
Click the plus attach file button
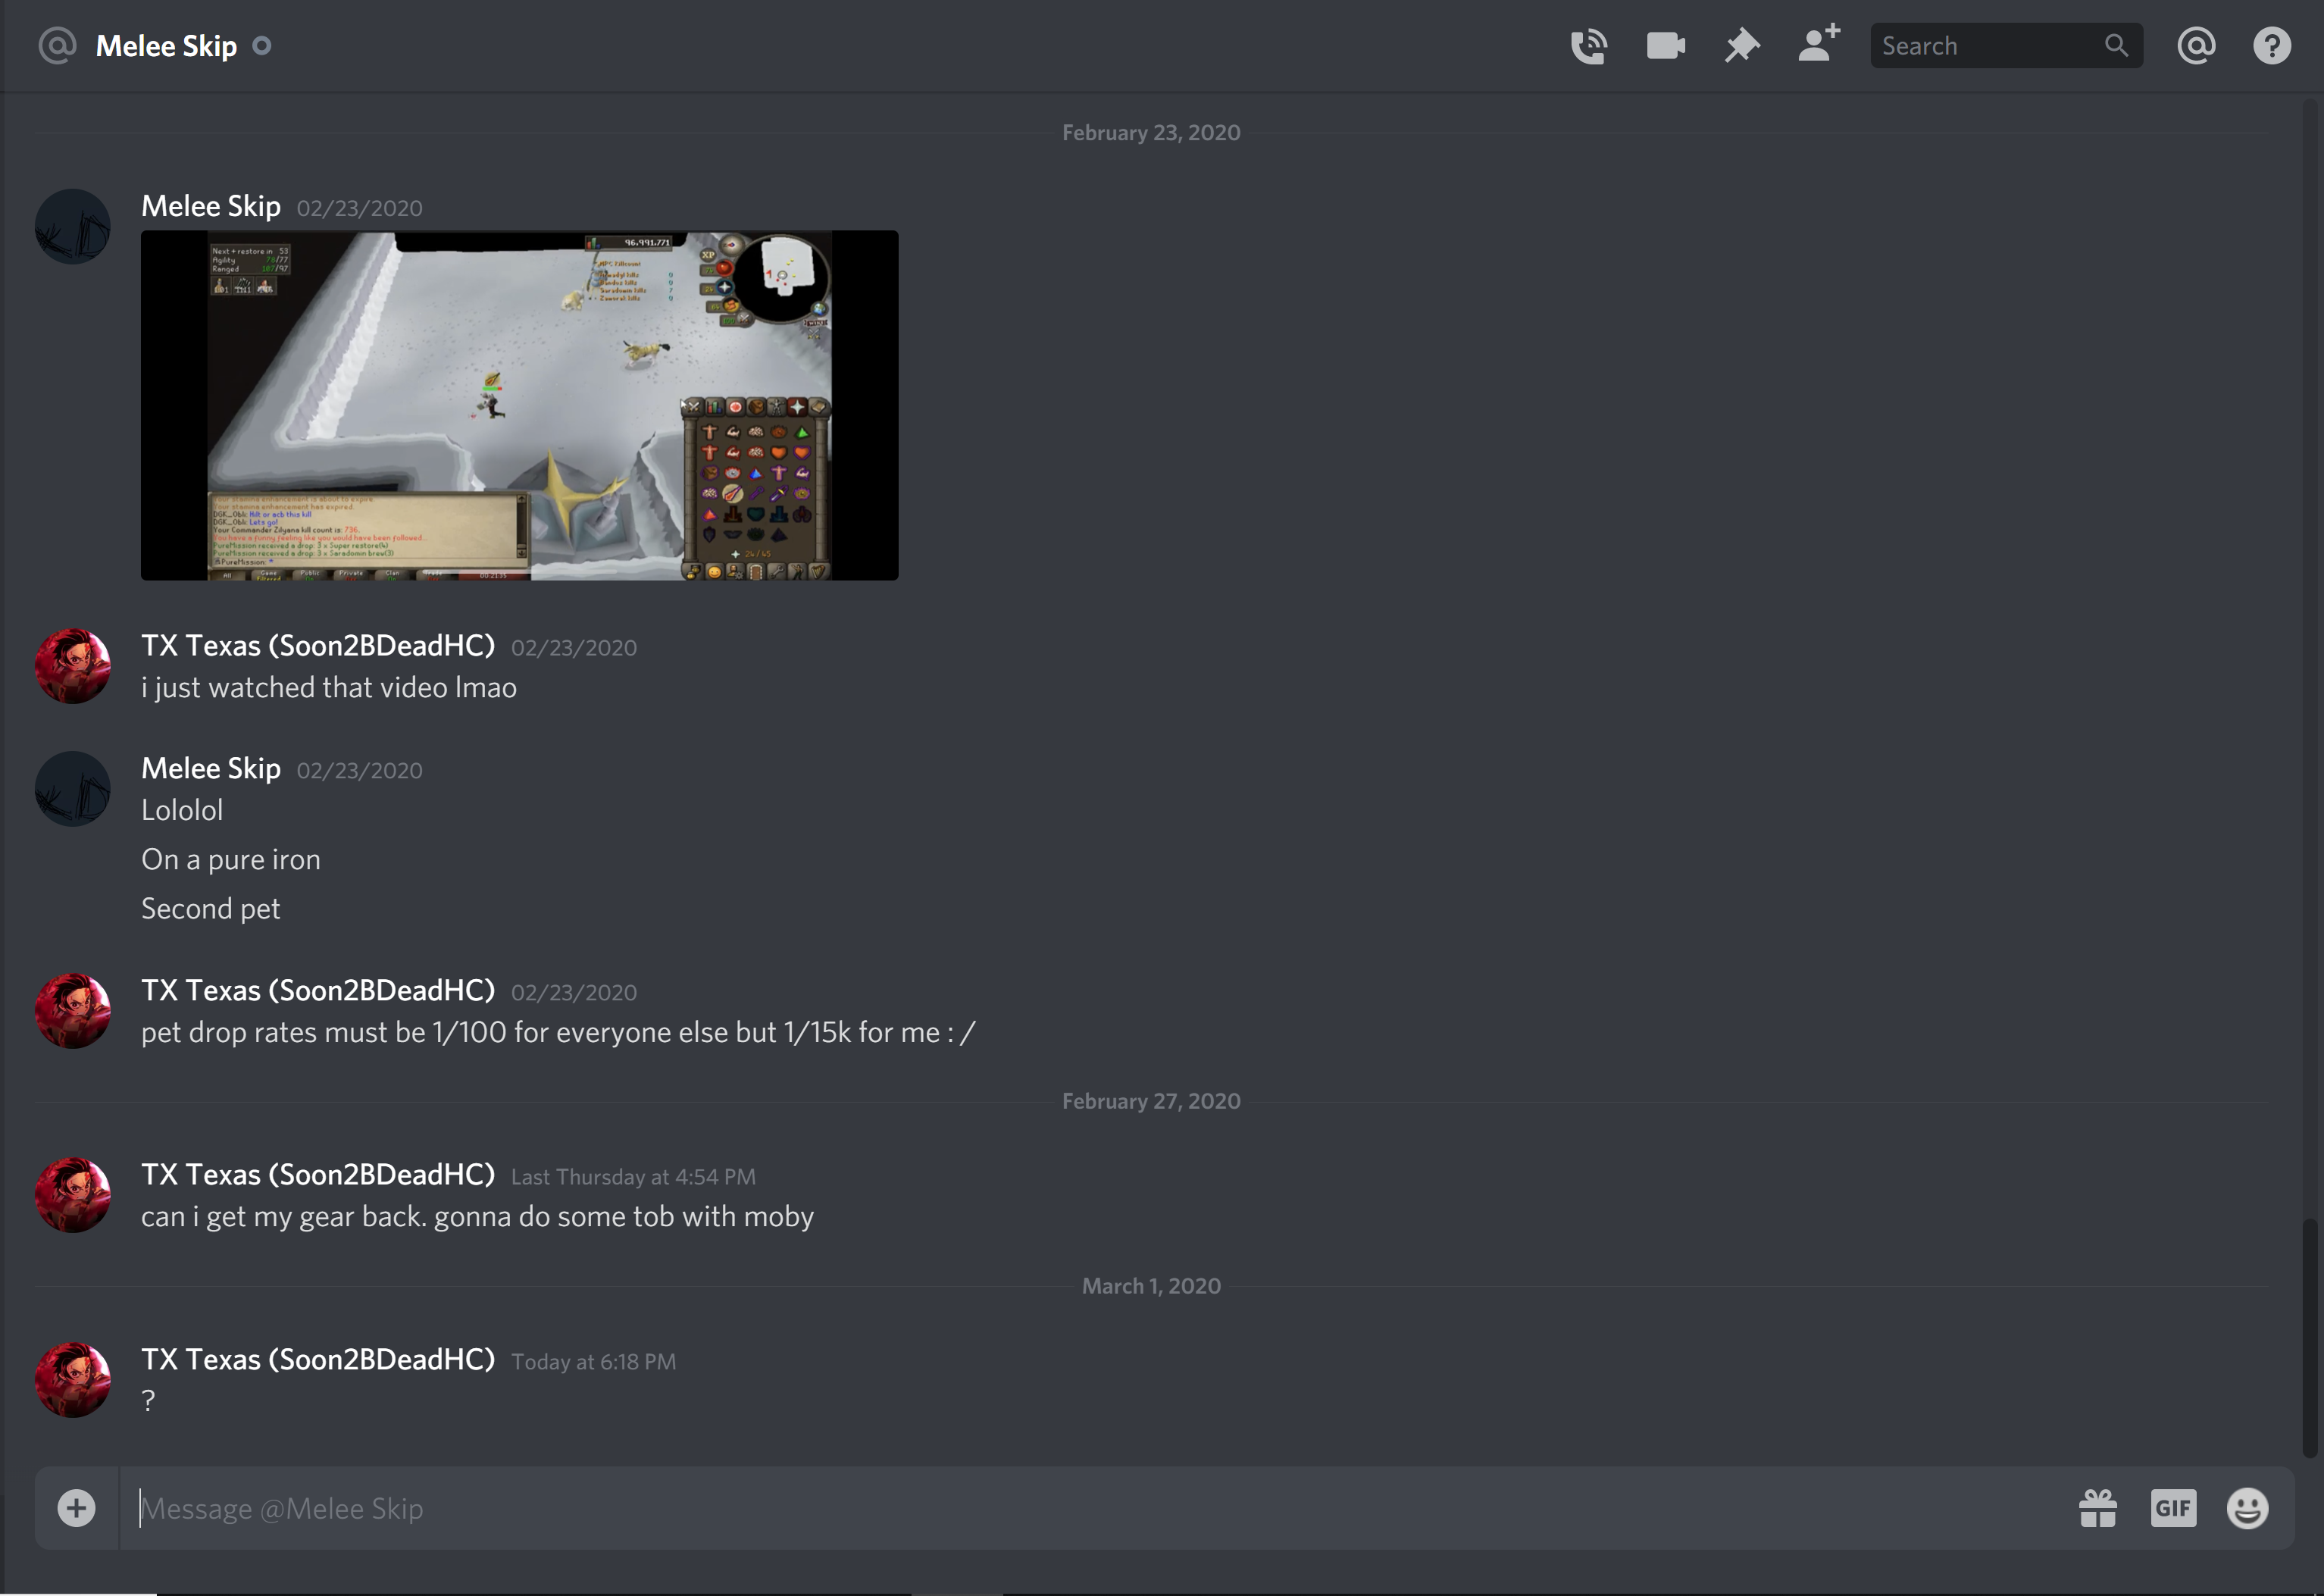point(76,1508)
